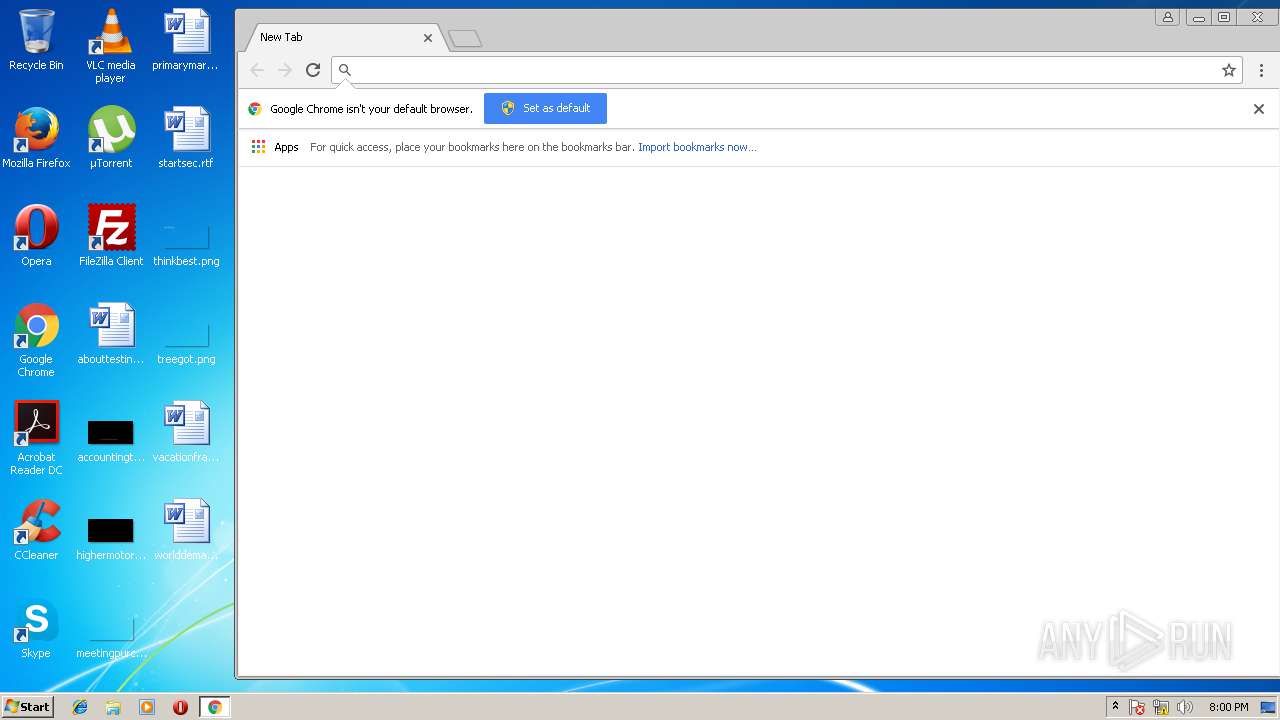This screenshot has height=720, width=1280.
Task: Launch the µTorrent desktop shortcut
Action: 110,138
